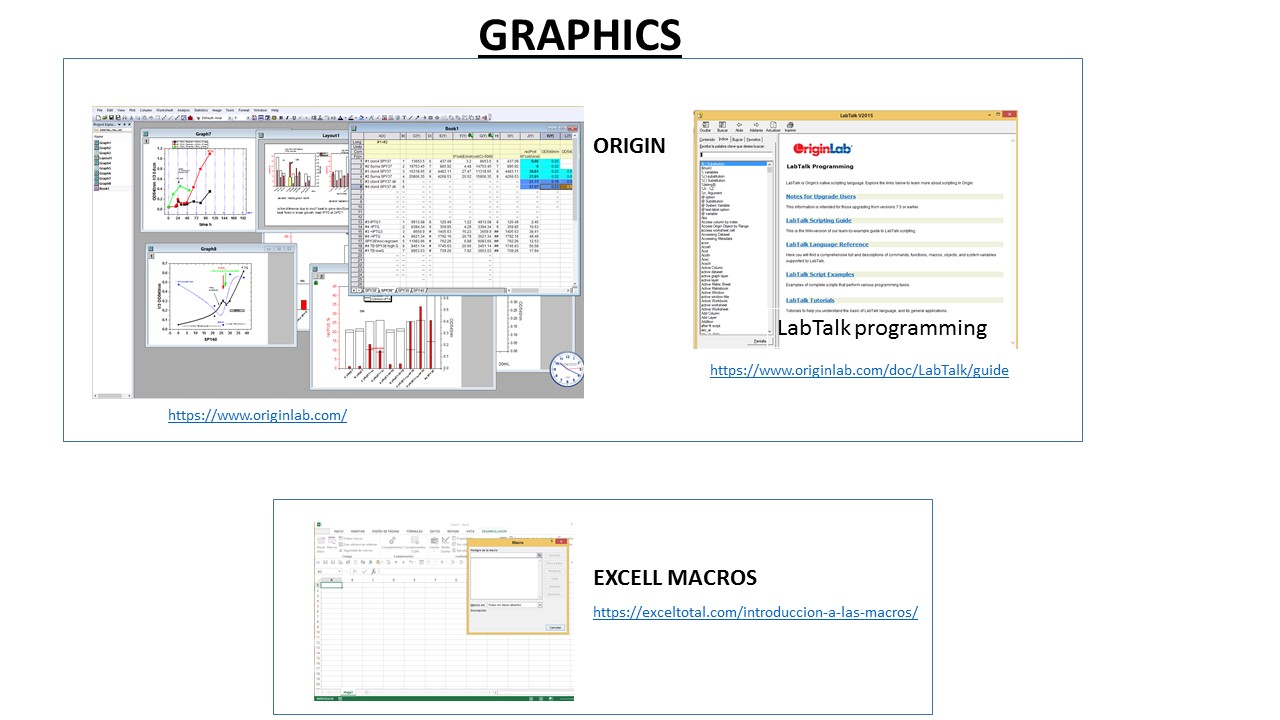Click the Refresh (Actualizar) icon in LabTalk help

(771, 127)
